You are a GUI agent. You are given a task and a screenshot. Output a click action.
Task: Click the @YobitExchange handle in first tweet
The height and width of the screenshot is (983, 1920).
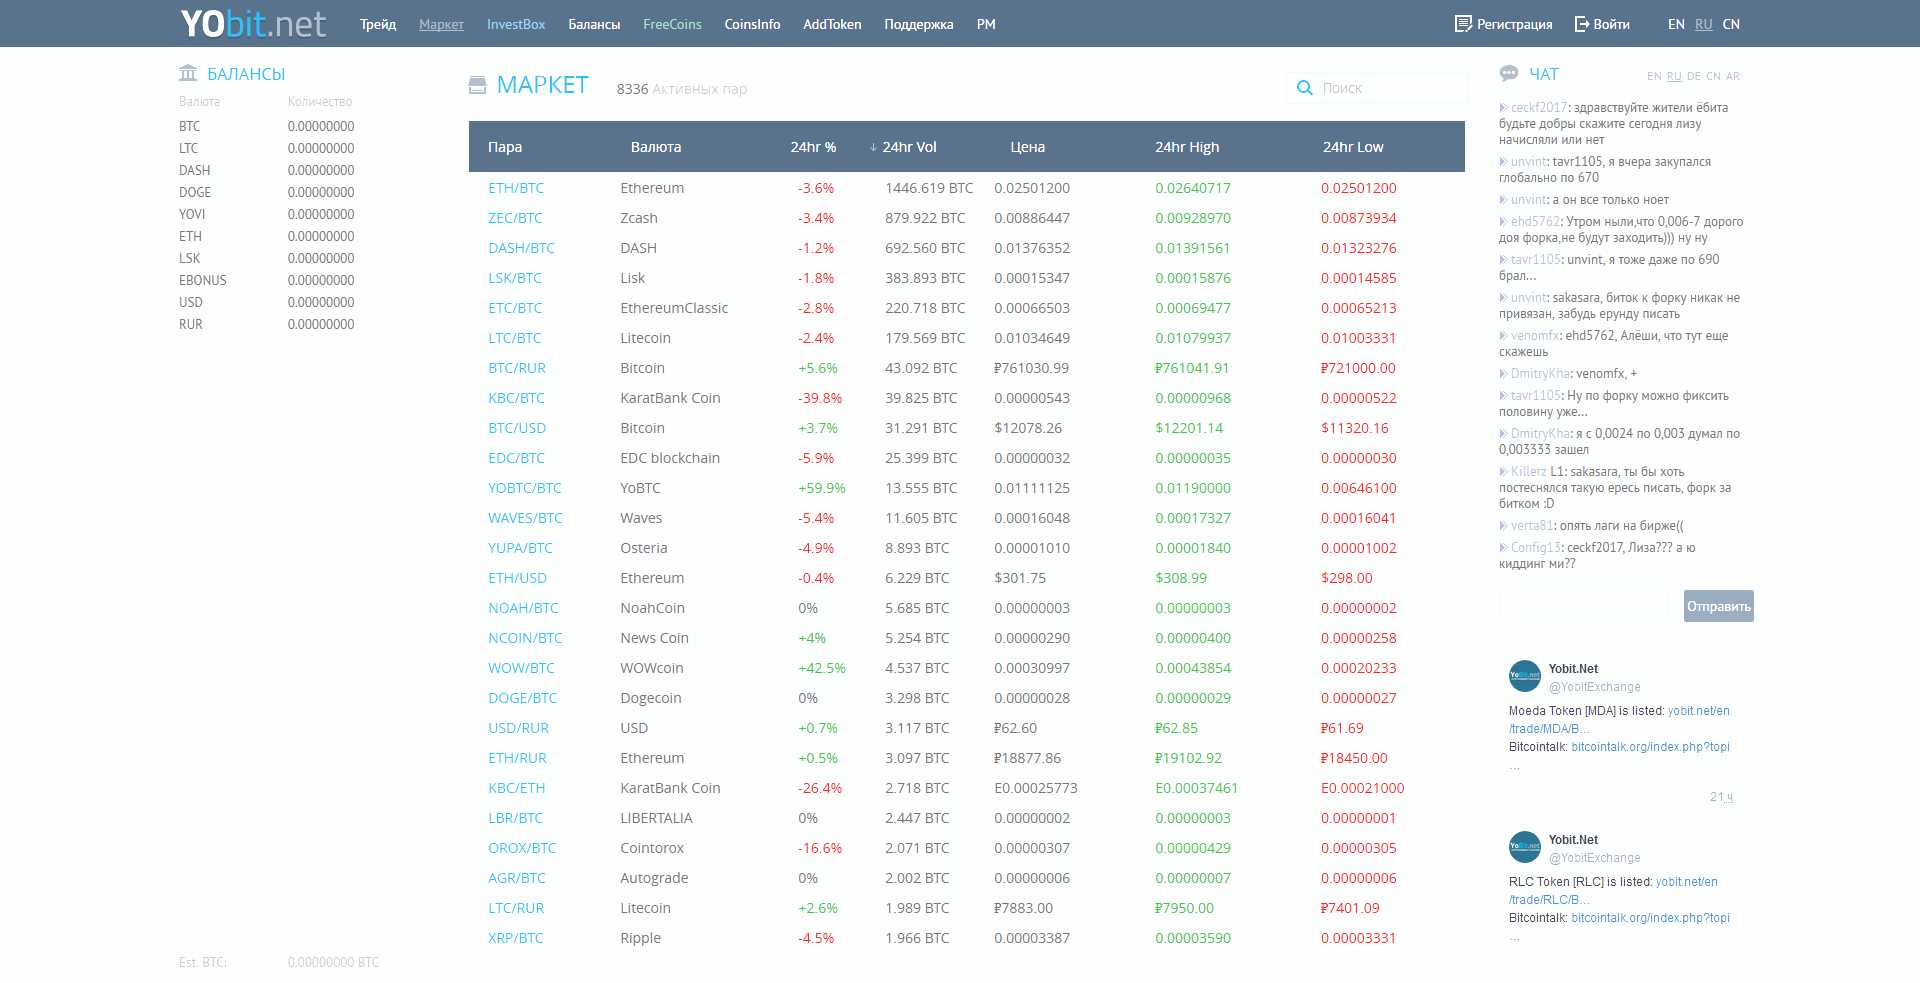pos(1594,687)
